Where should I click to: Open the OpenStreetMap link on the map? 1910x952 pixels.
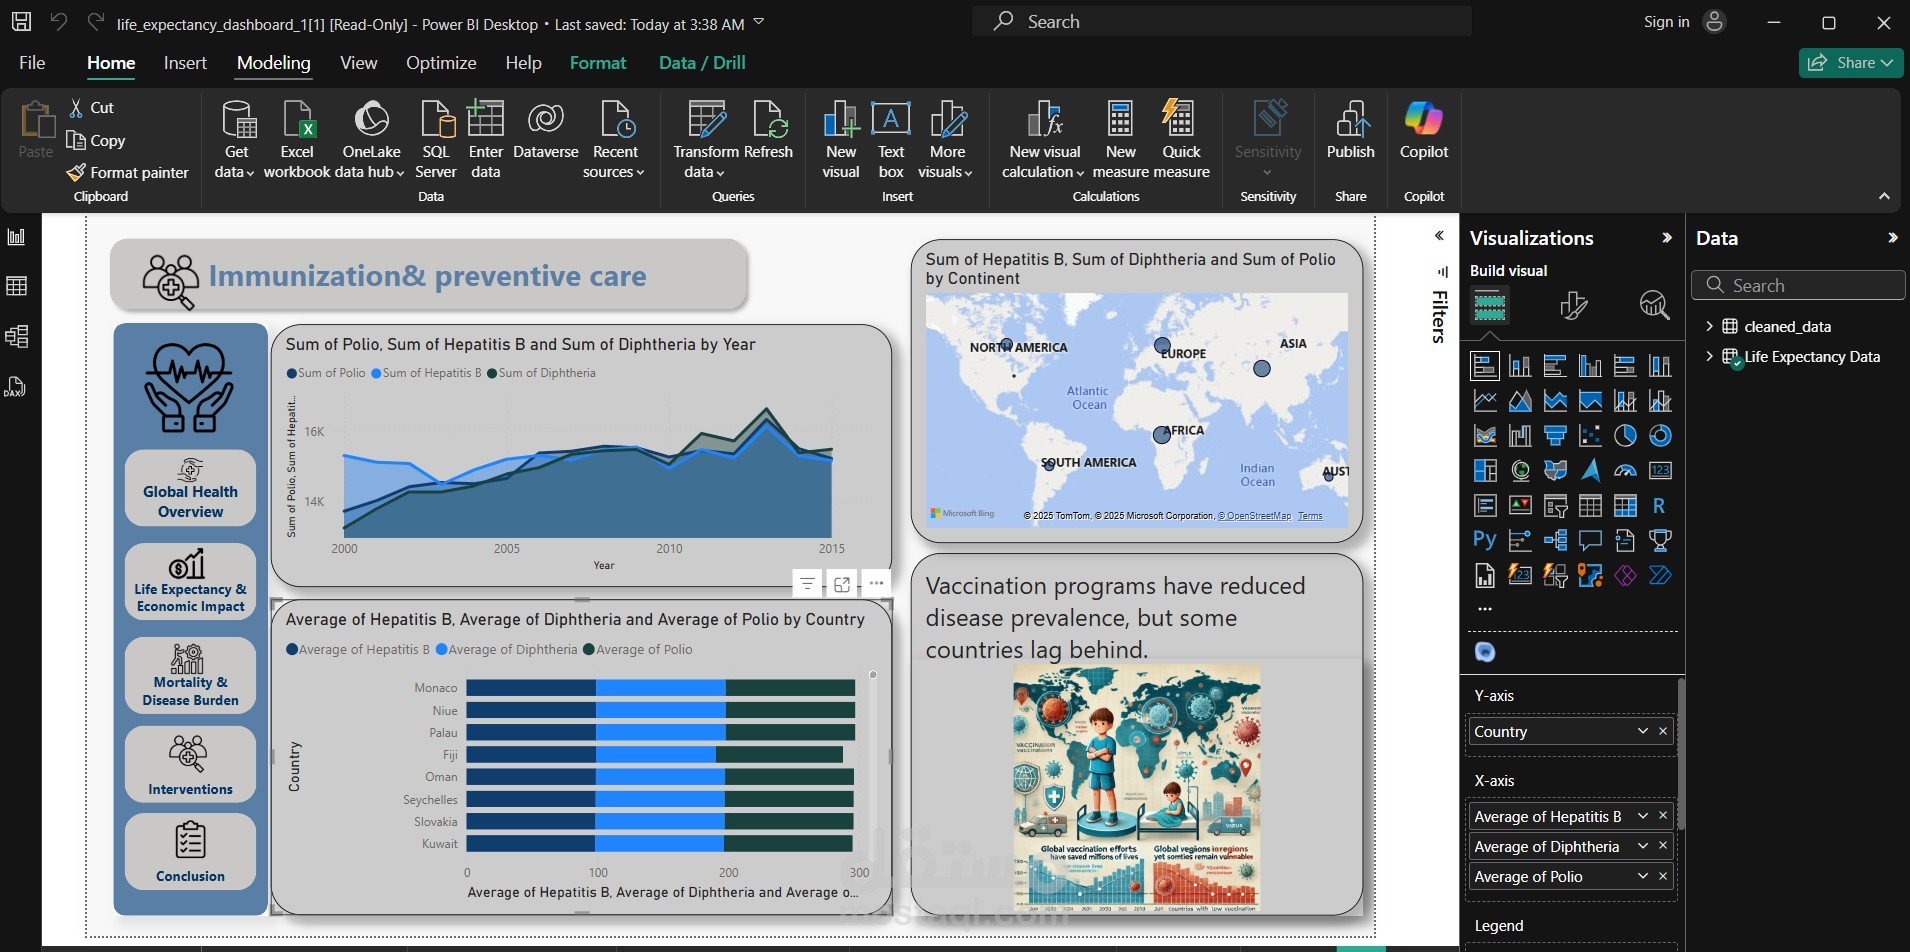coord(1254,516)
